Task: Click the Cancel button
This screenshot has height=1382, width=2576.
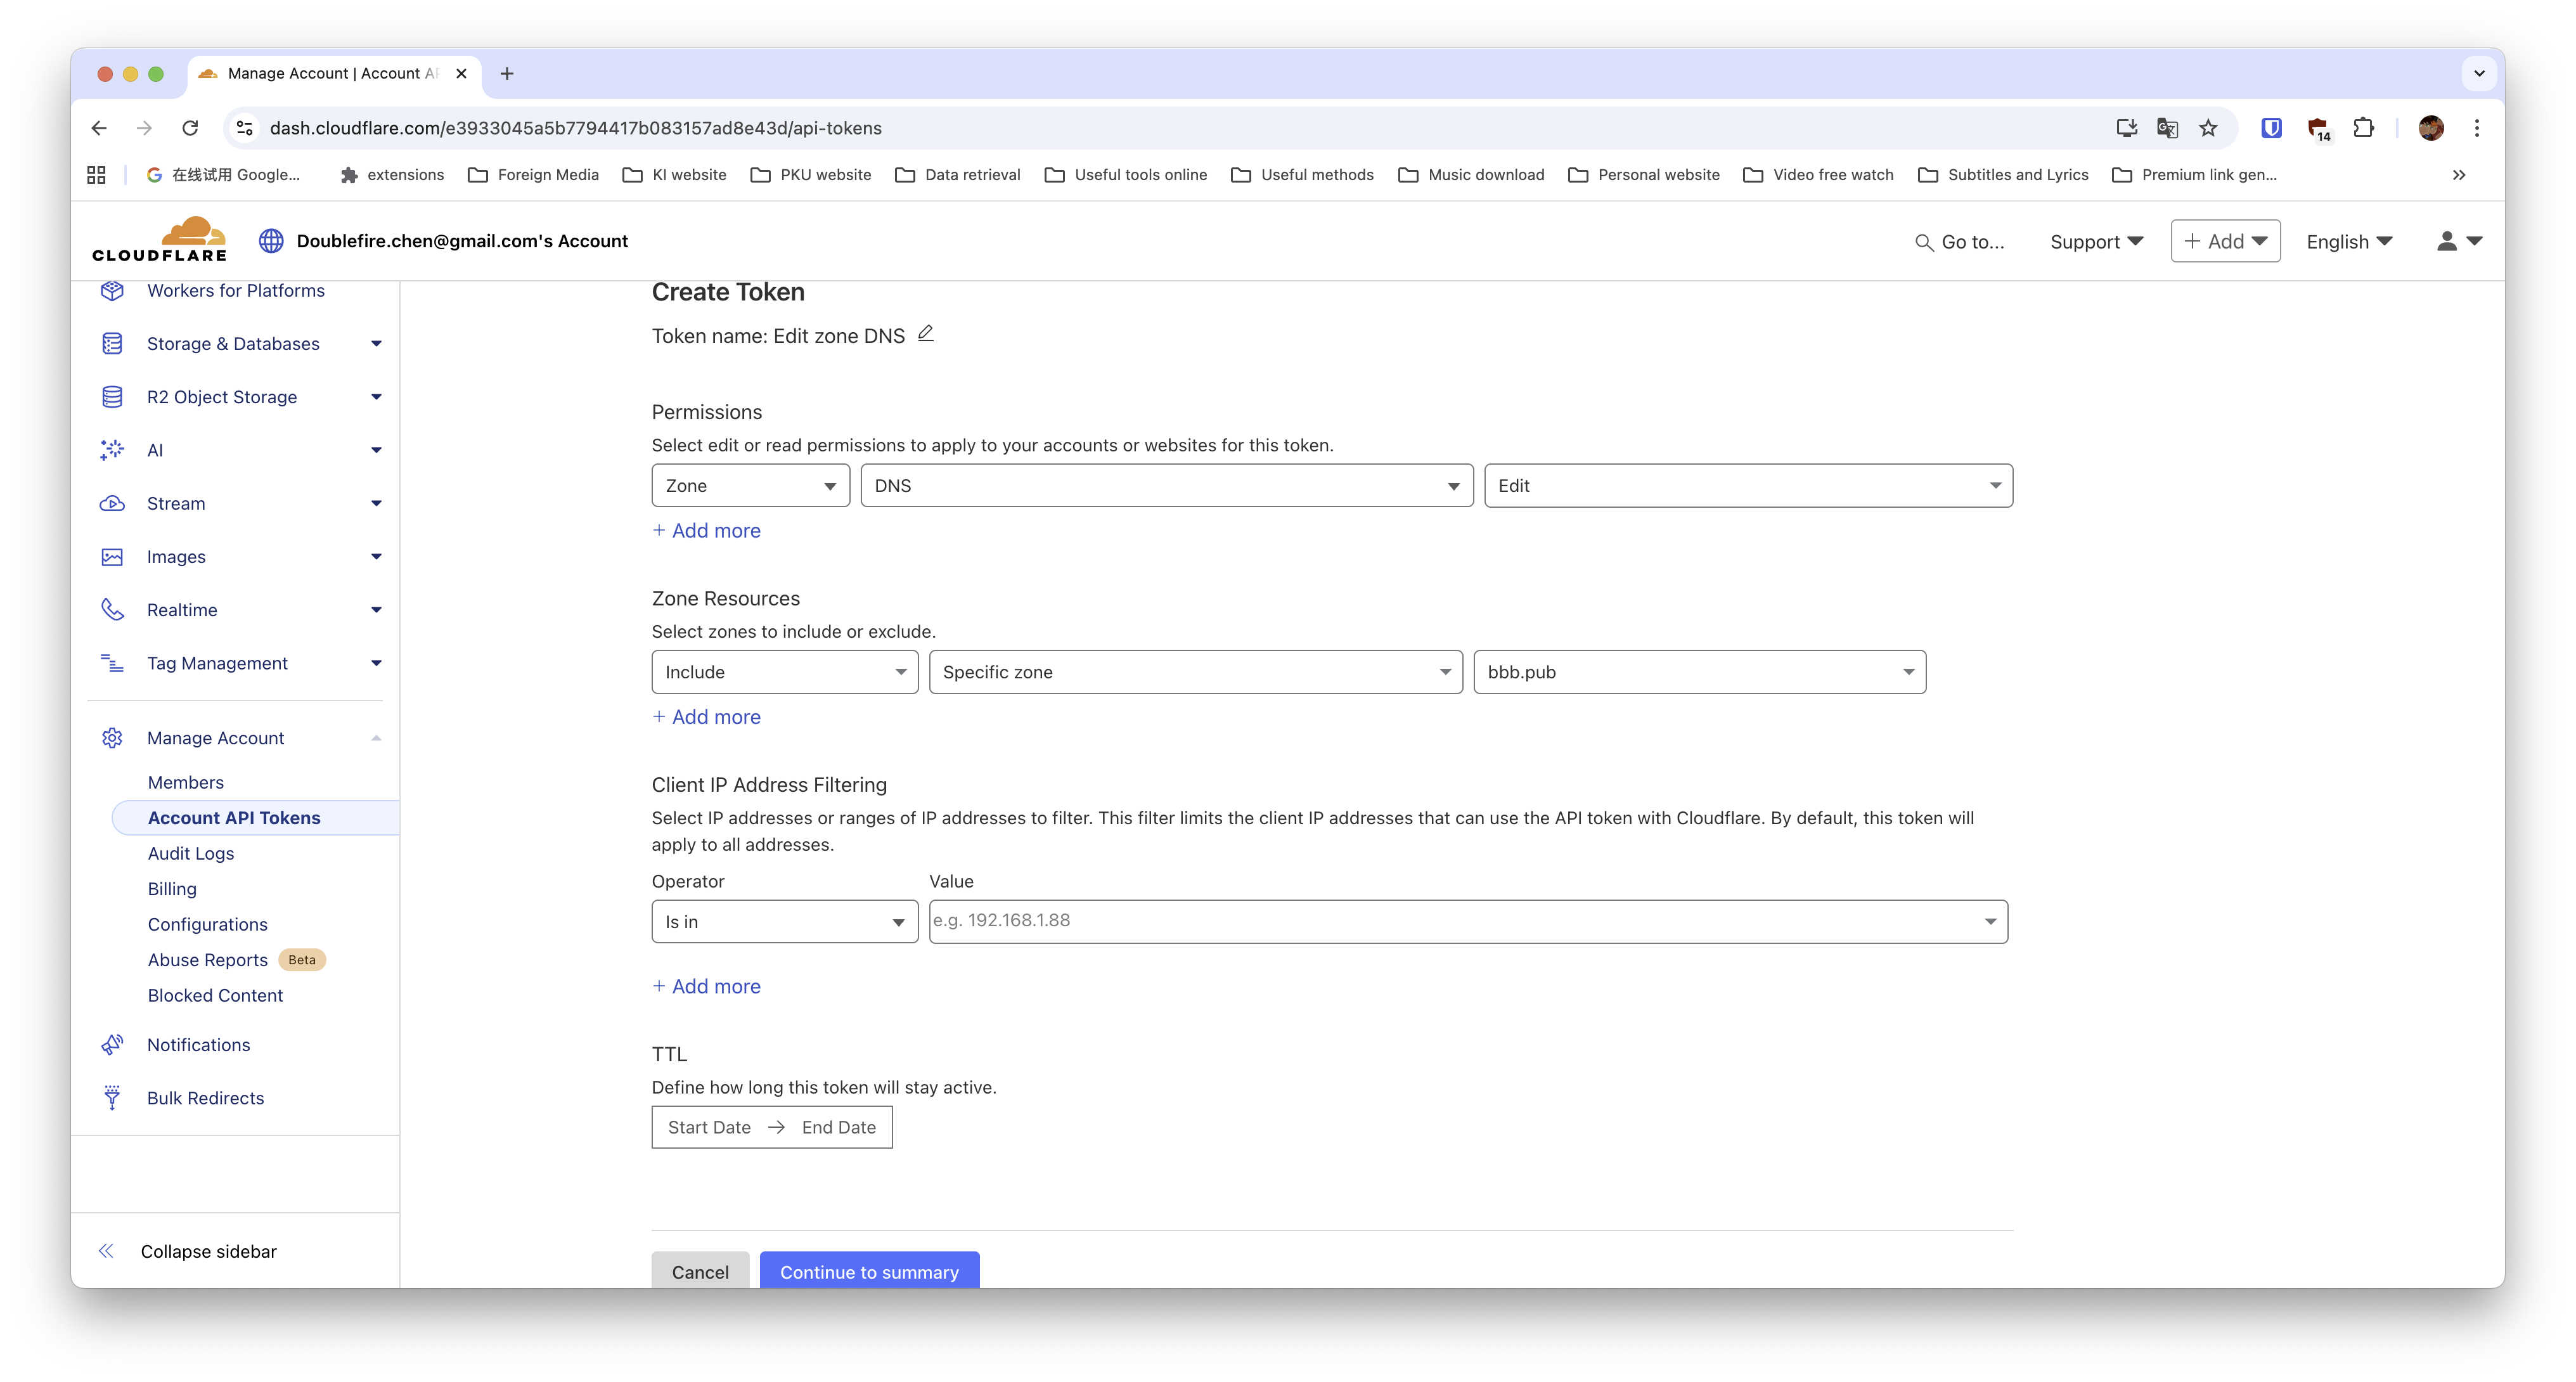Action: [700, 1271]
